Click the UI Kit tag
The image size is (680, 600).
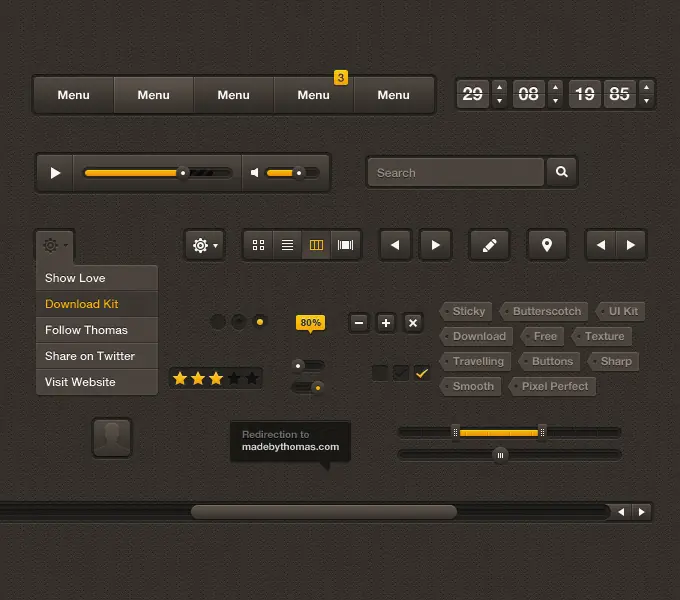coord(621,311)
